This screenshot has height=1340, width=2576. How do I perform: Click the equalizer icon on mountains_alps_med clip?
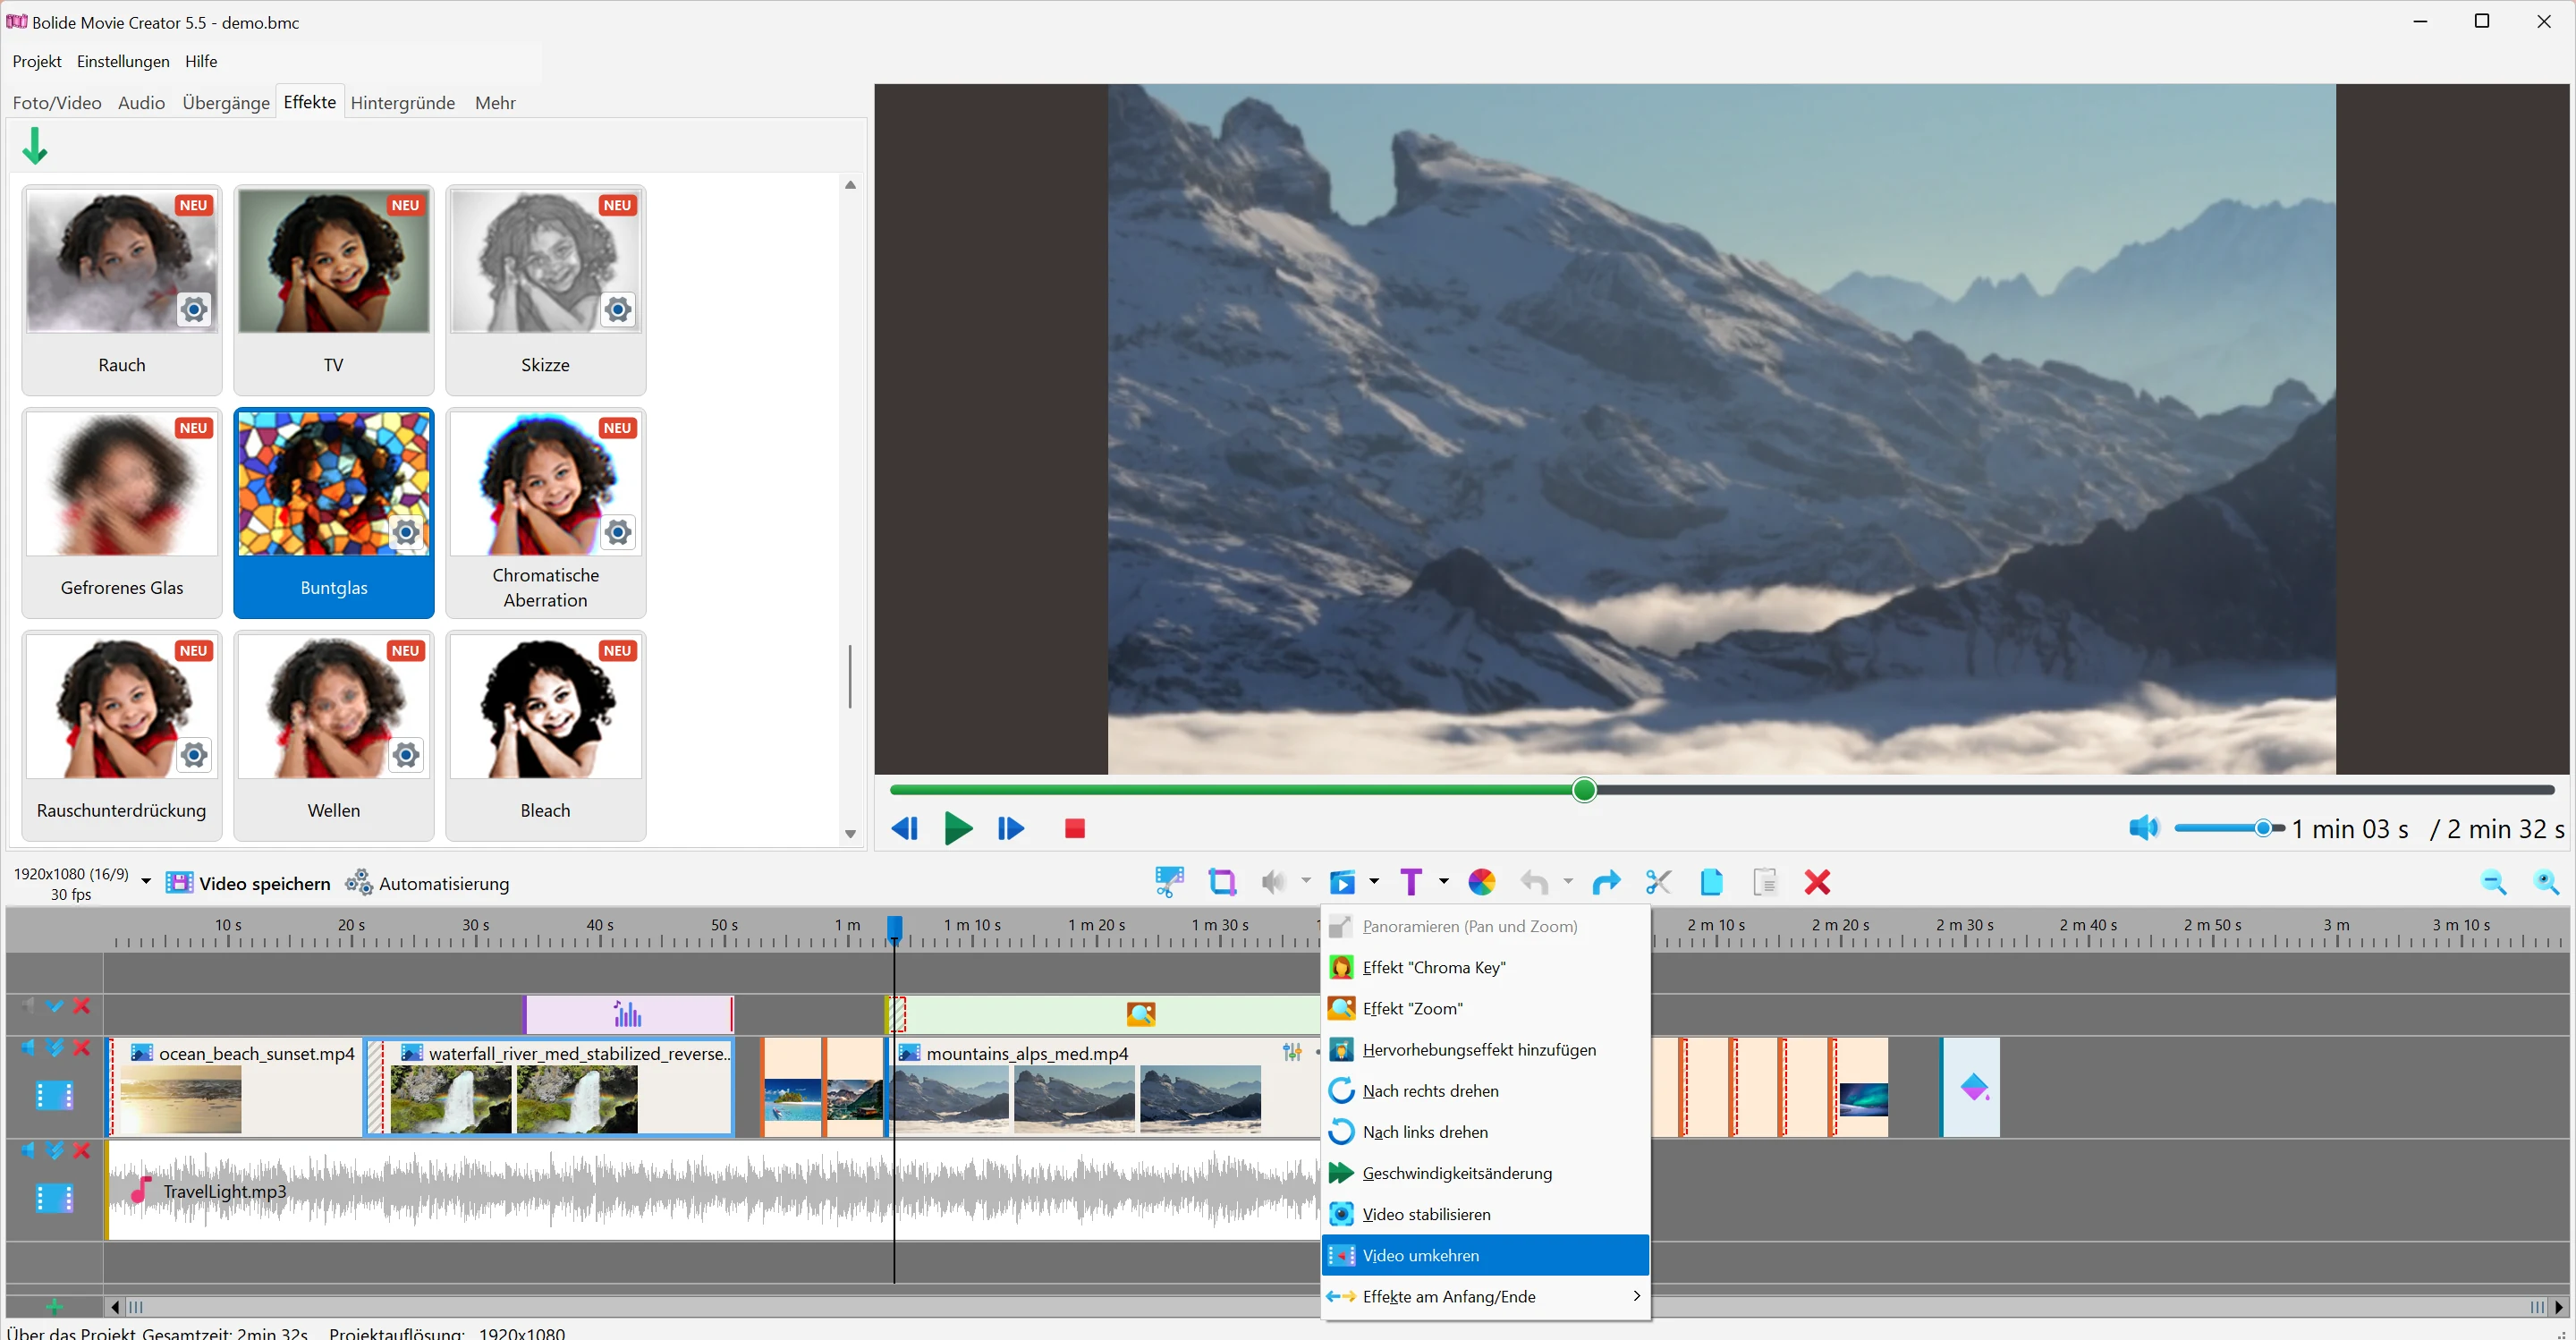coord(1292,1052)
